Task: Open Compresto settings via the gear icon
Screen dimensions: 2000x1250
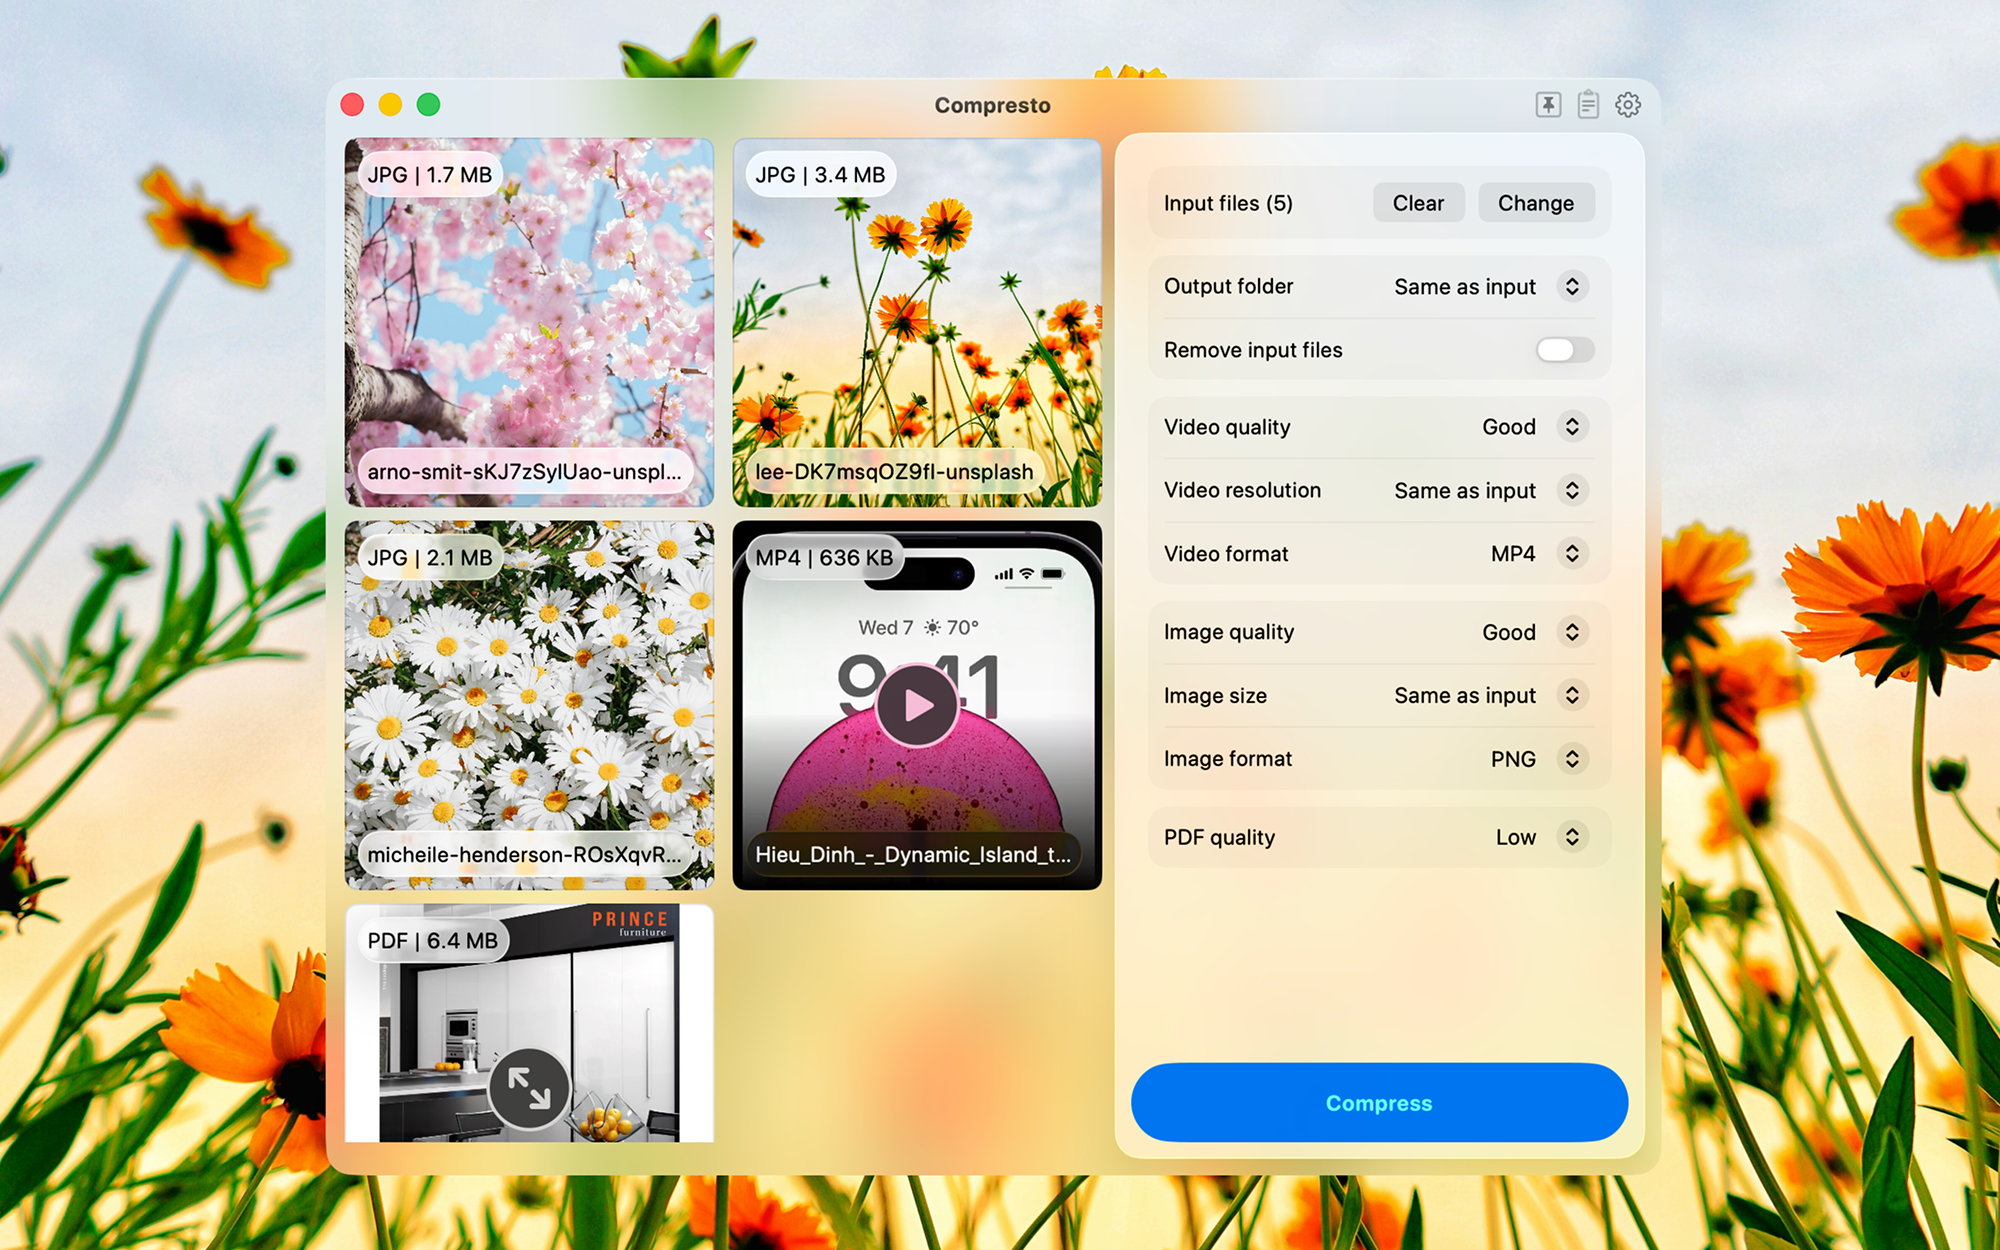Action: [x=1628, y=104]
